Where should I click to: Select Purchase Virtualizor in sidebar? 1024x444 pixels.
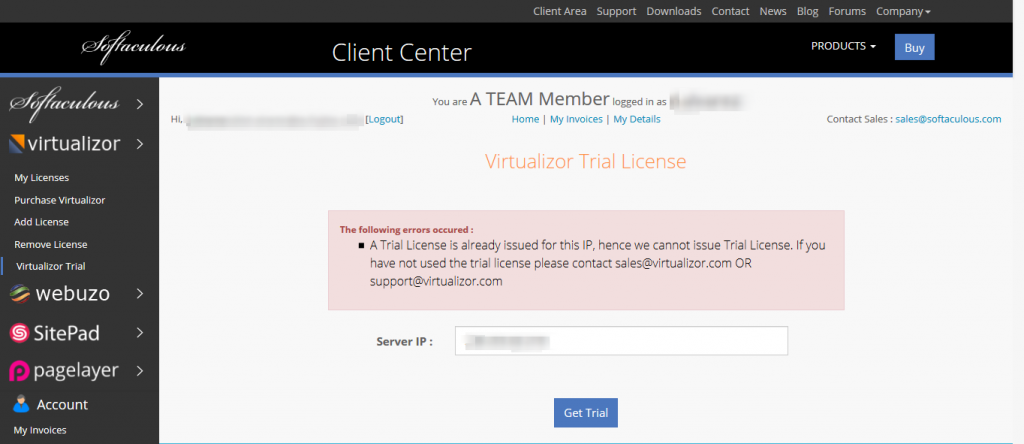59,200
